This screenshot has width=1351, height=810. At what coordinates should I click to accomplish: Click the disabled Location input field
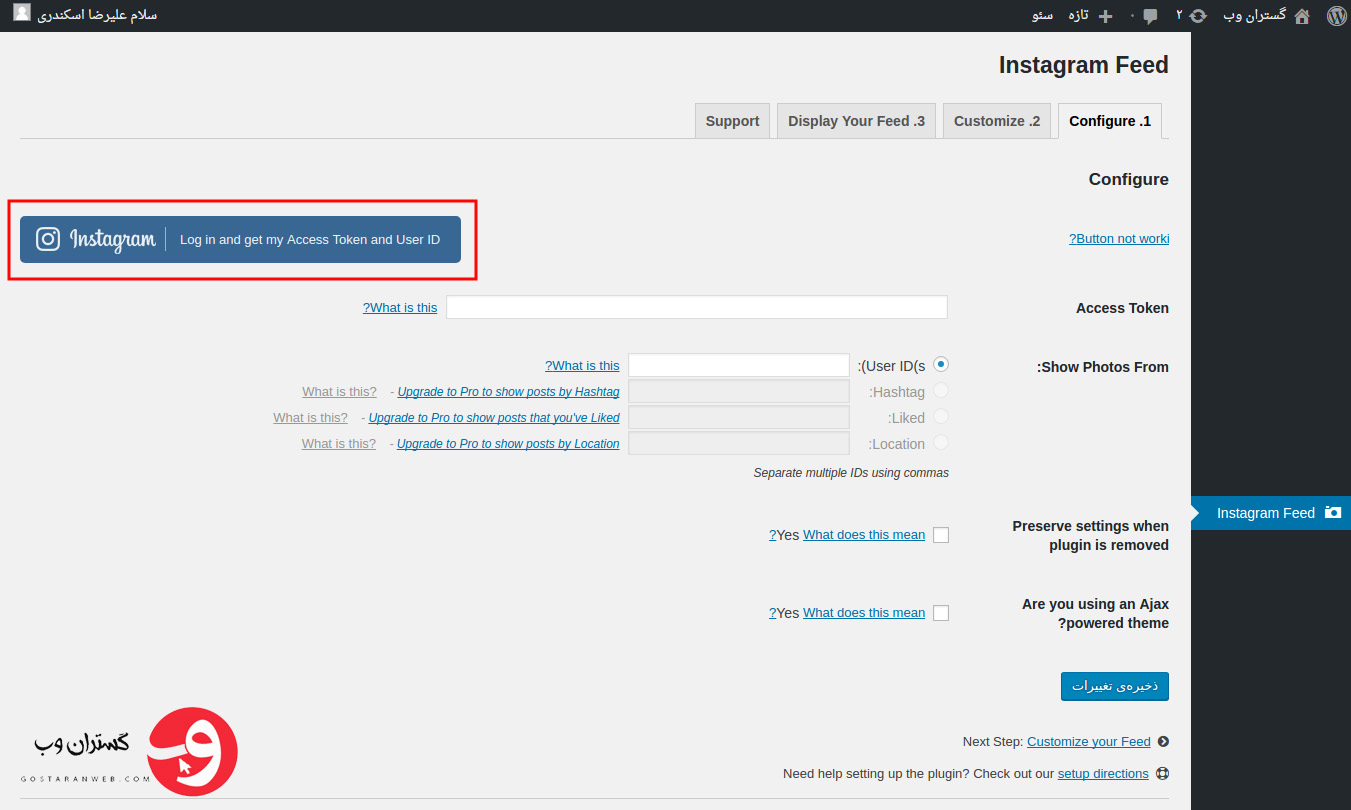pos(739,443)
